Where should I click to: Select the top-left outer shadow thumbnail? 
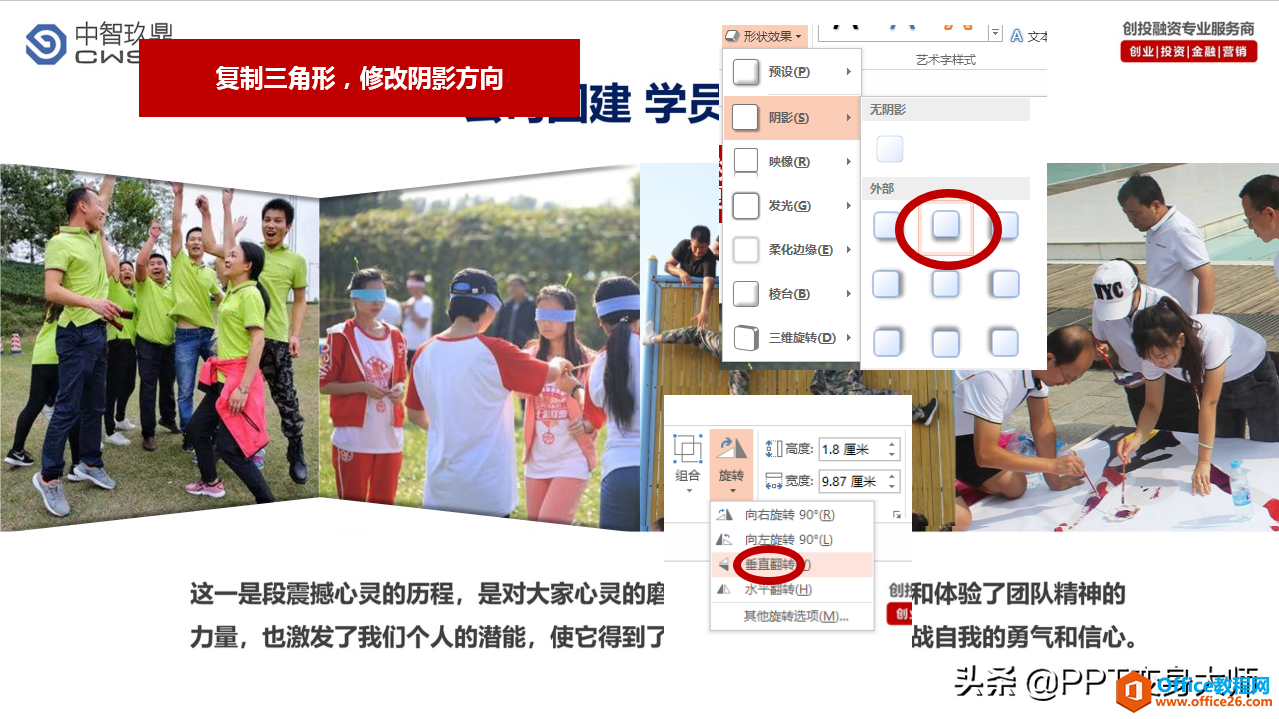tap(885, 227)
